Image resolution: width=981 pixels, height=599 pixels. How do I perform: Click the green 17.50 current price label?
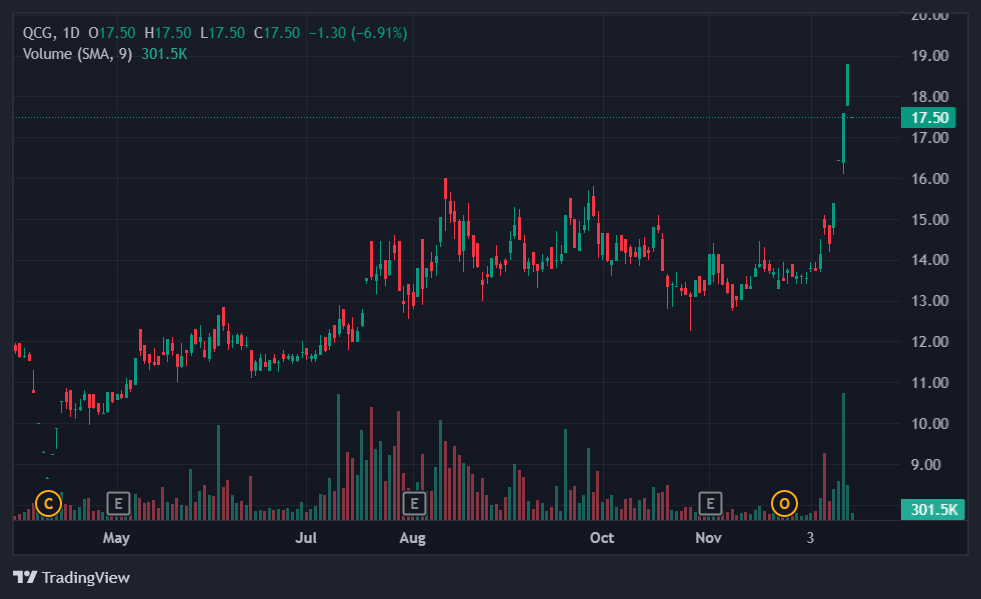coord(928,118)
